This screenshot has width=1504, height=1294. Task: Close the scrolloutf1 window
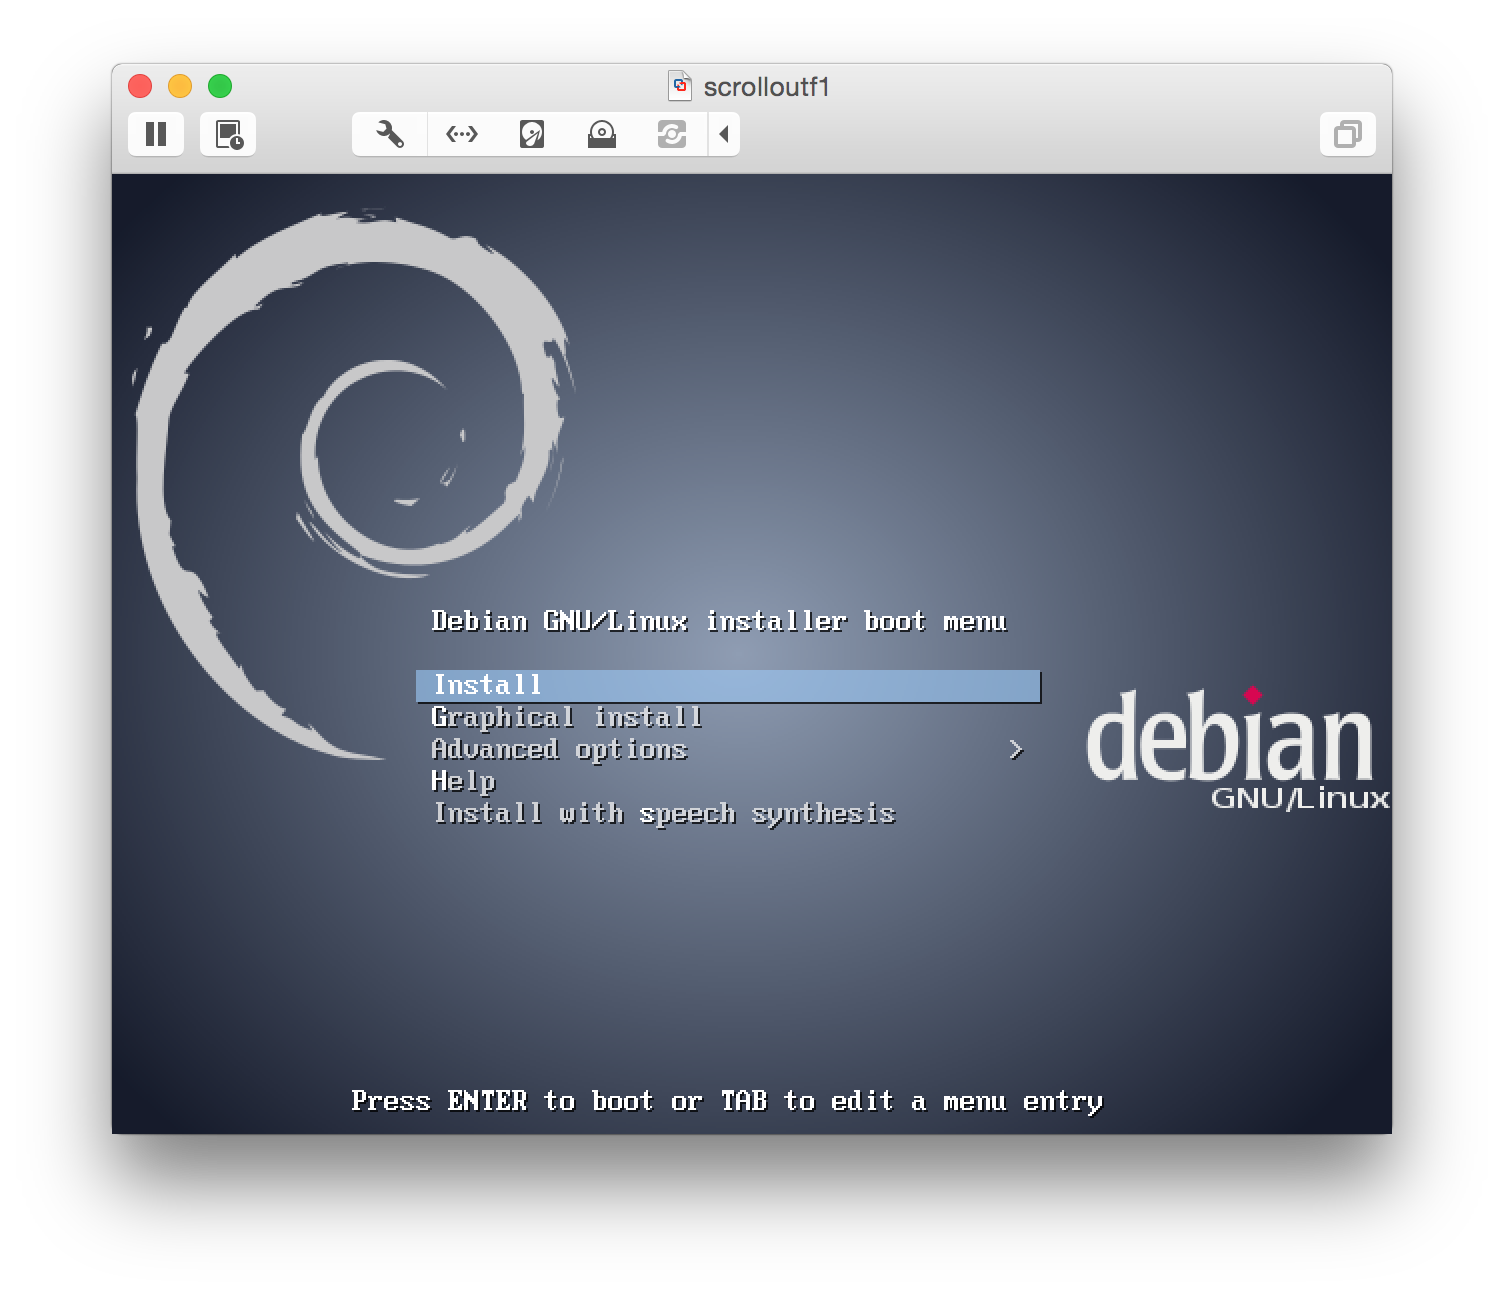pos(140,86)
